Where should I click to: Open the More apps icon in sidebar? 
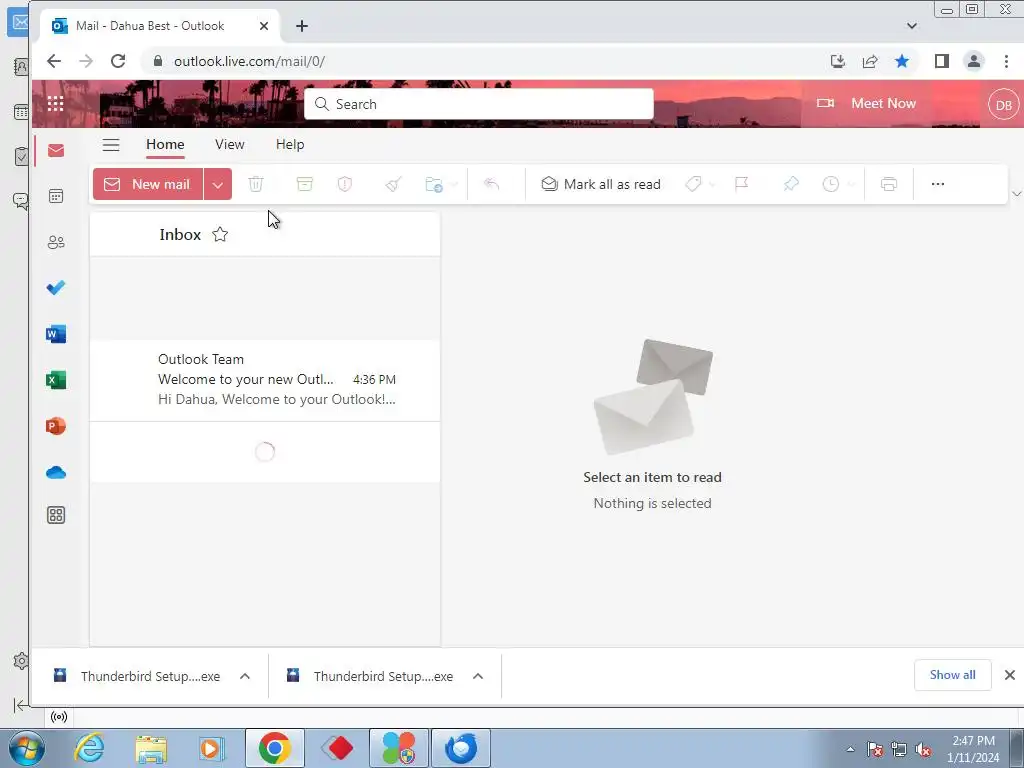click(56, 515)
